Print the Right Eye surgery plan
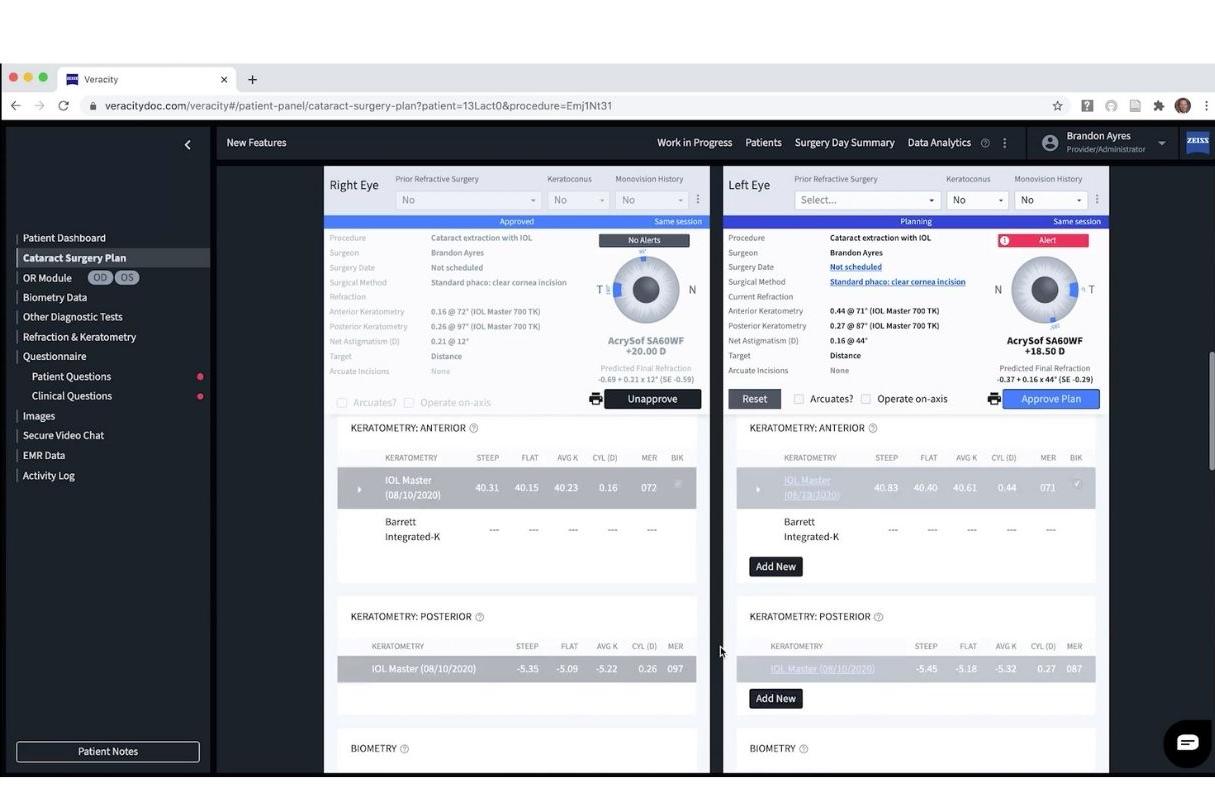This screenshot has width=1215, height=810. coord(595,399)
